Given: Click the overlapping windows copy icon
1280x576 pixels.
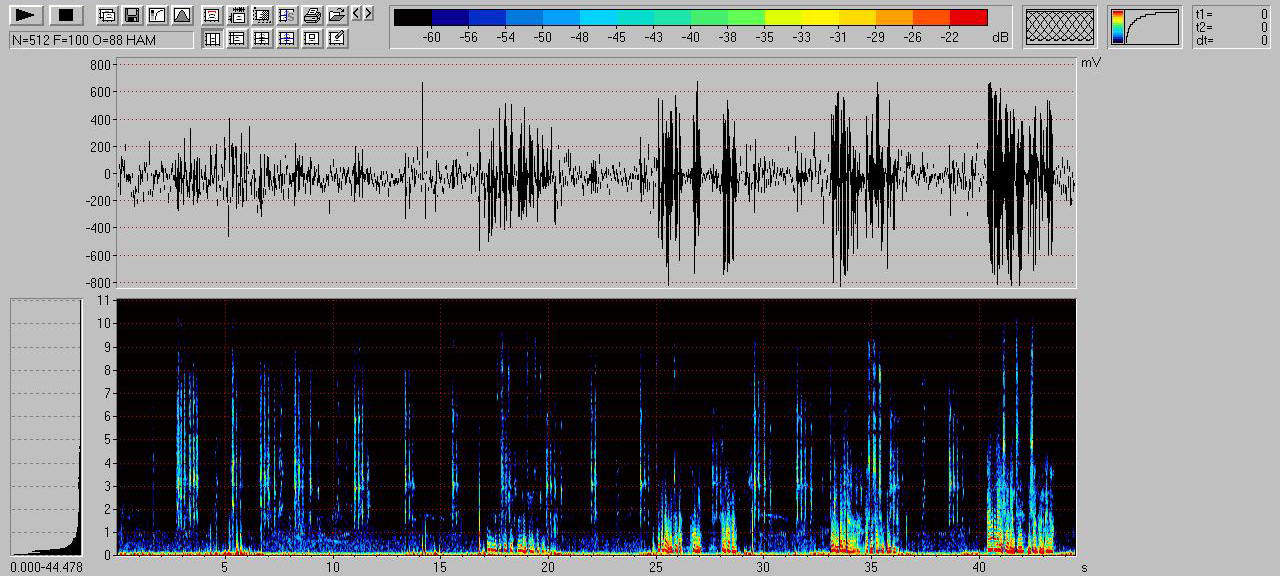Looking at the screenshot, I should 107,15.
